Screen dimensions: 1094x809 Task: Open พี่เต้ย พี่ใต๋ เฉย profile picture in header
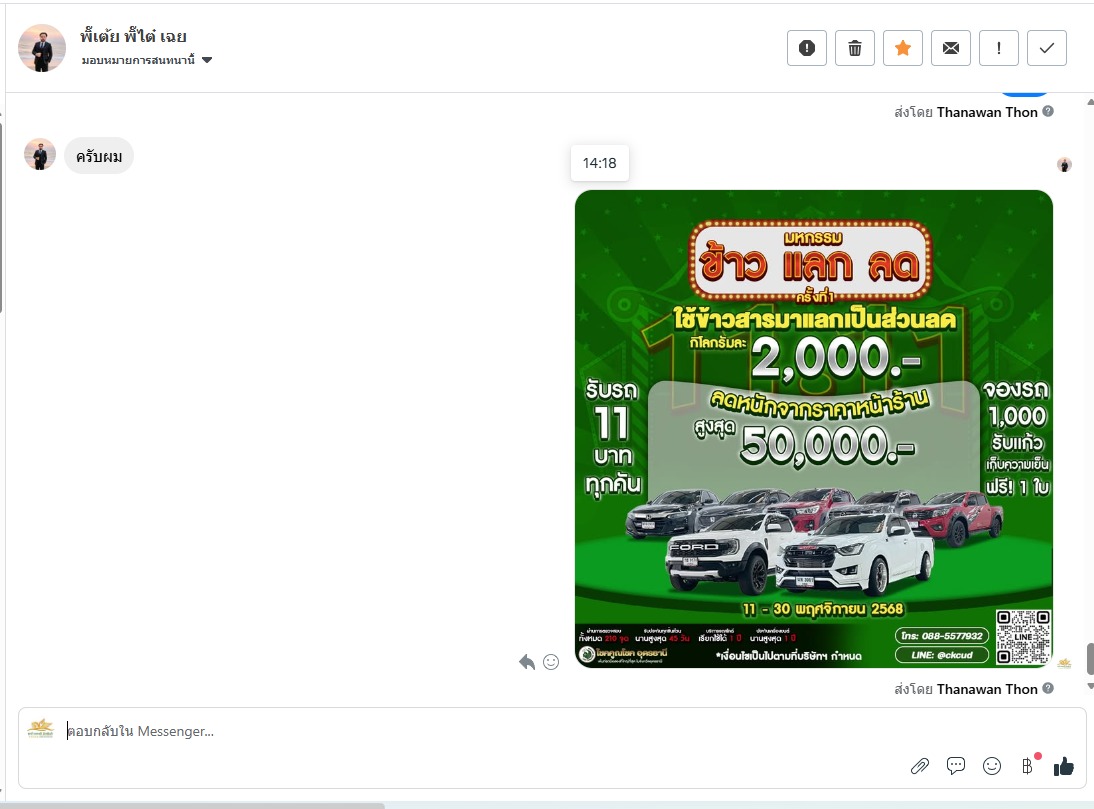pyautogui.click(x=42, y=48)
